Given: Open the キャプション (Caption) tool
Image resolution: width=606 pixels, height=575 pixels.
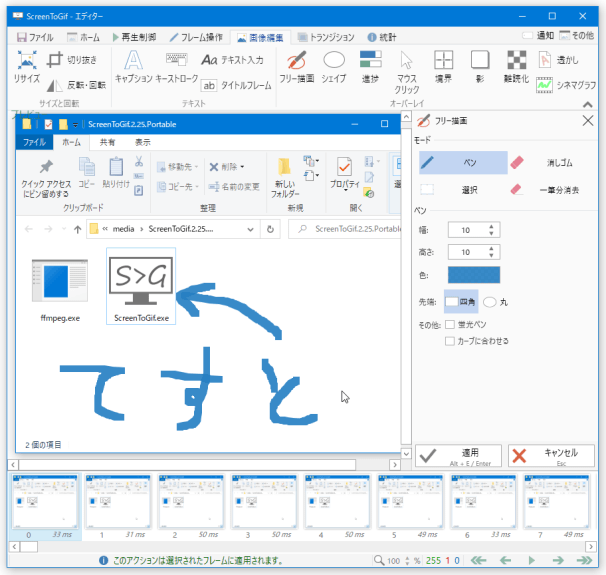Looking at the screenshot, I should tap(133, 66).
